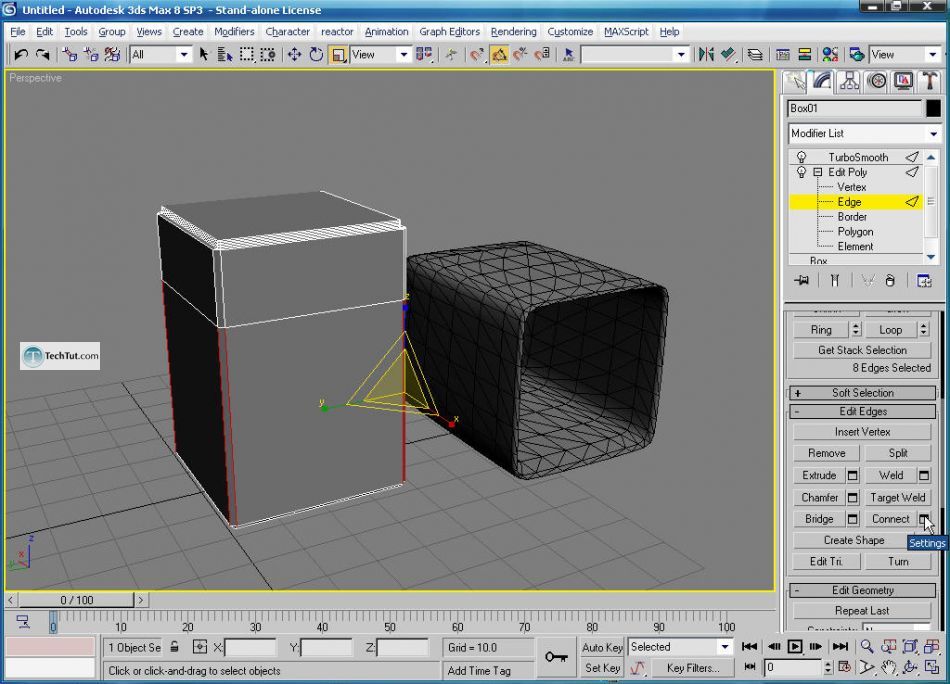This screenshot has width=950, height=684.
Task: Toggle the Selection Lock padlock
Action: [174, 647]
